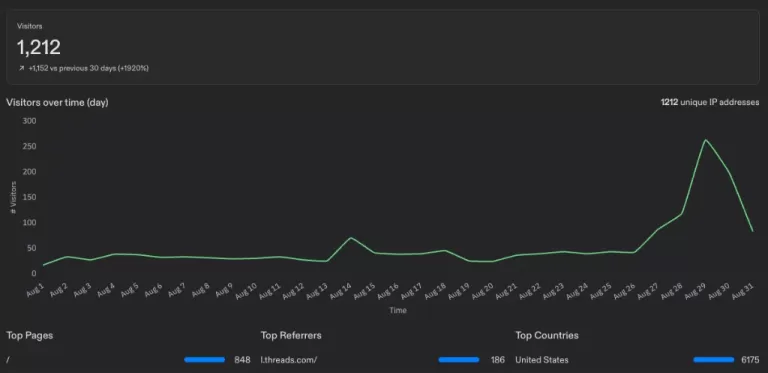Click the United States country row

click(x=637, y=360)
